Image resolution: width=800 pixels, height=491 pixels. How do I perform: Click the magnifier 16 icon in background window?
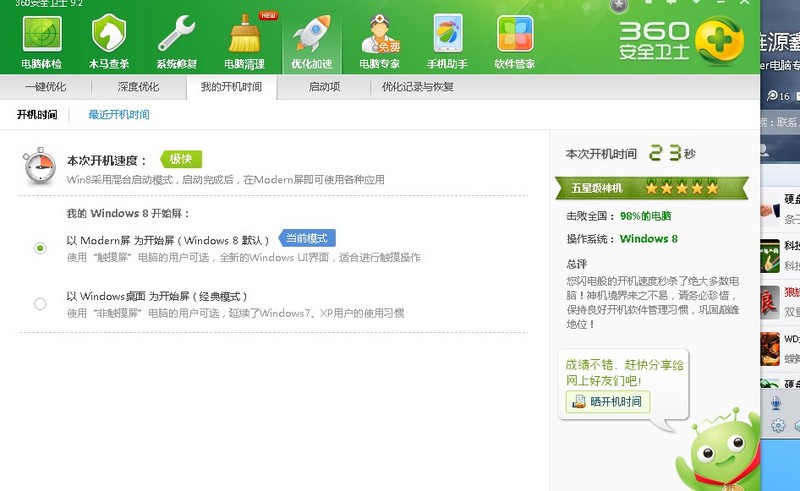point(778,96)
